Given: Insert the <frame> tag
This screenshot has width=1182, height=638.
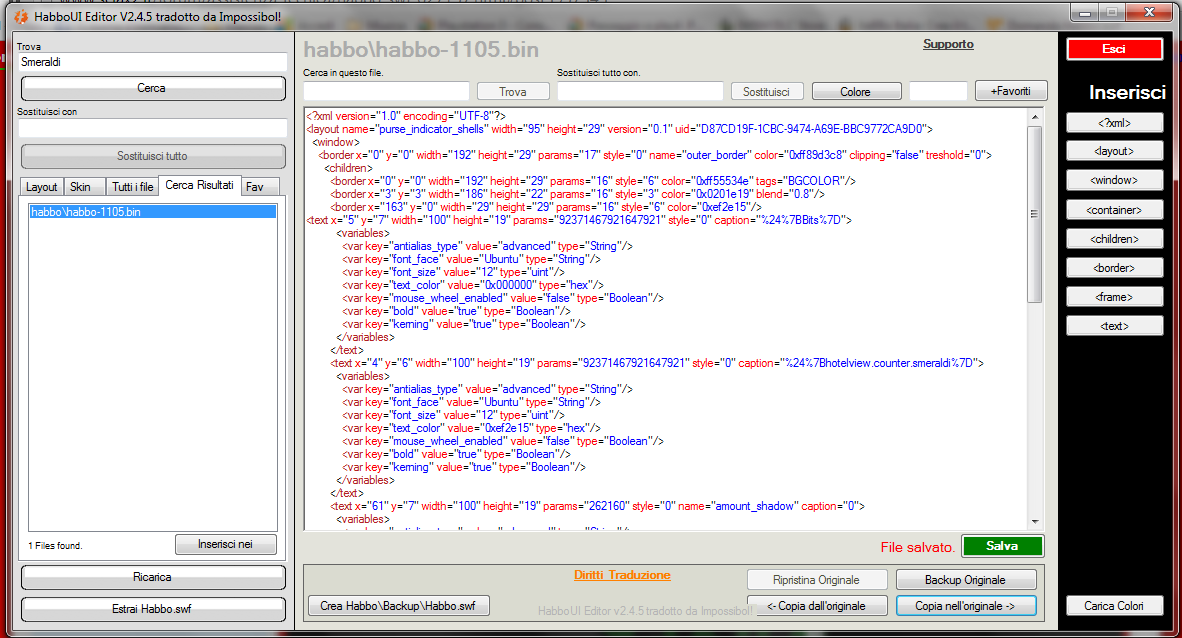Looking at the screenshot, I should tap(1114, 297).
